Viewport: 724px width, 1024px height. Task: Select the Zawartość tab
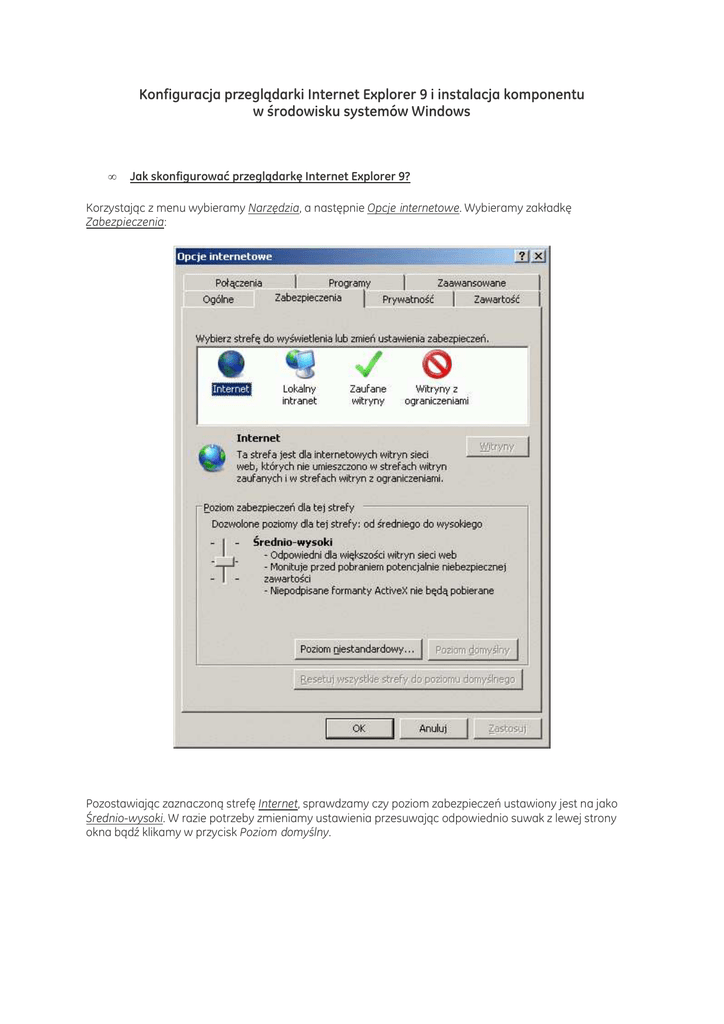(496, 299)
